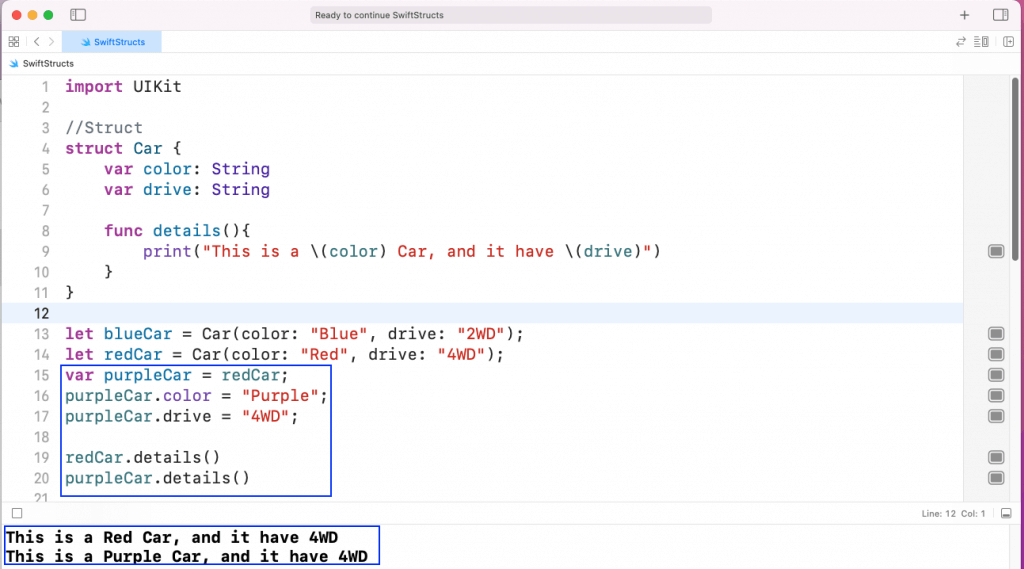Go back in editor history

[x=36, y=42]
